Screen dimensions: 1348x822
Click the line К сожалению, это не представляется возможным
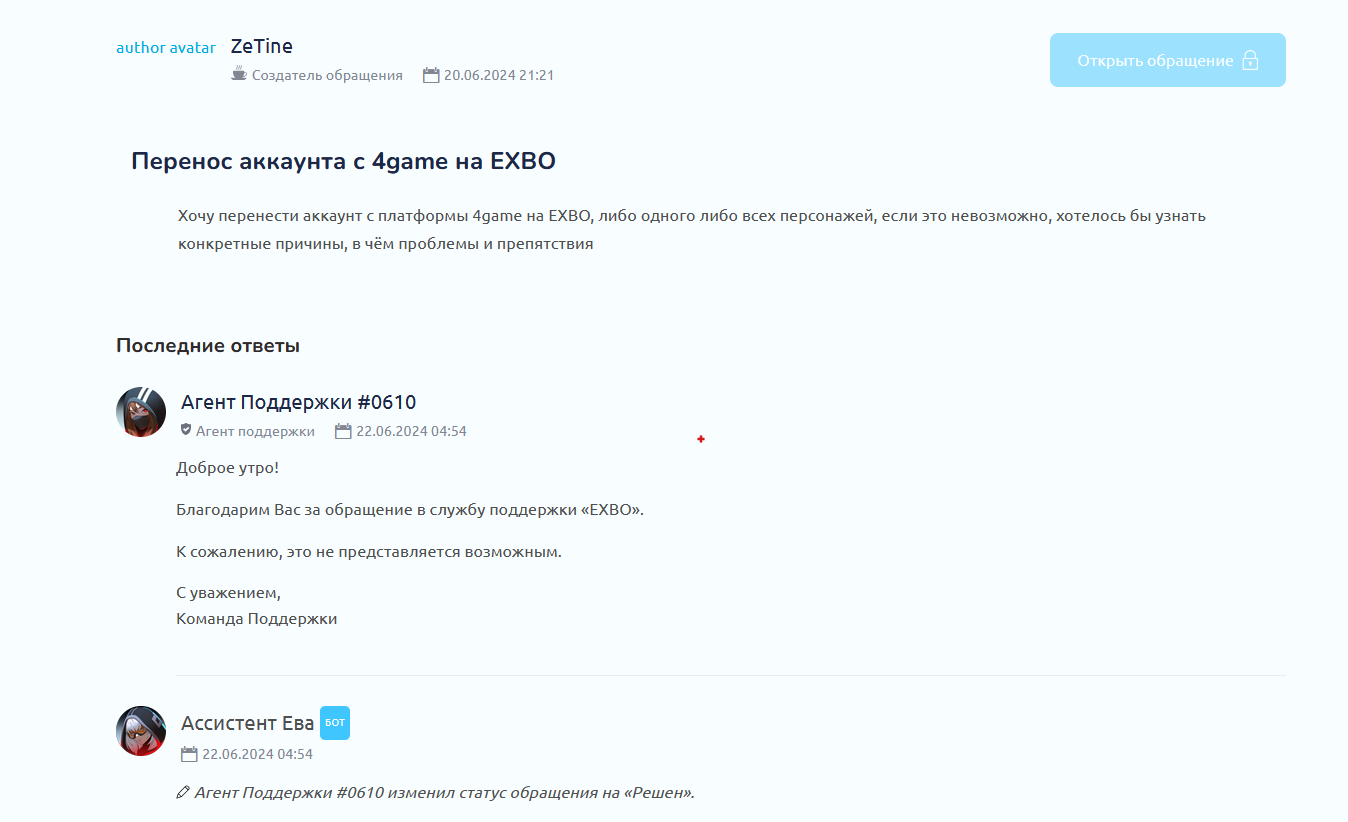(x=369, y=552)
